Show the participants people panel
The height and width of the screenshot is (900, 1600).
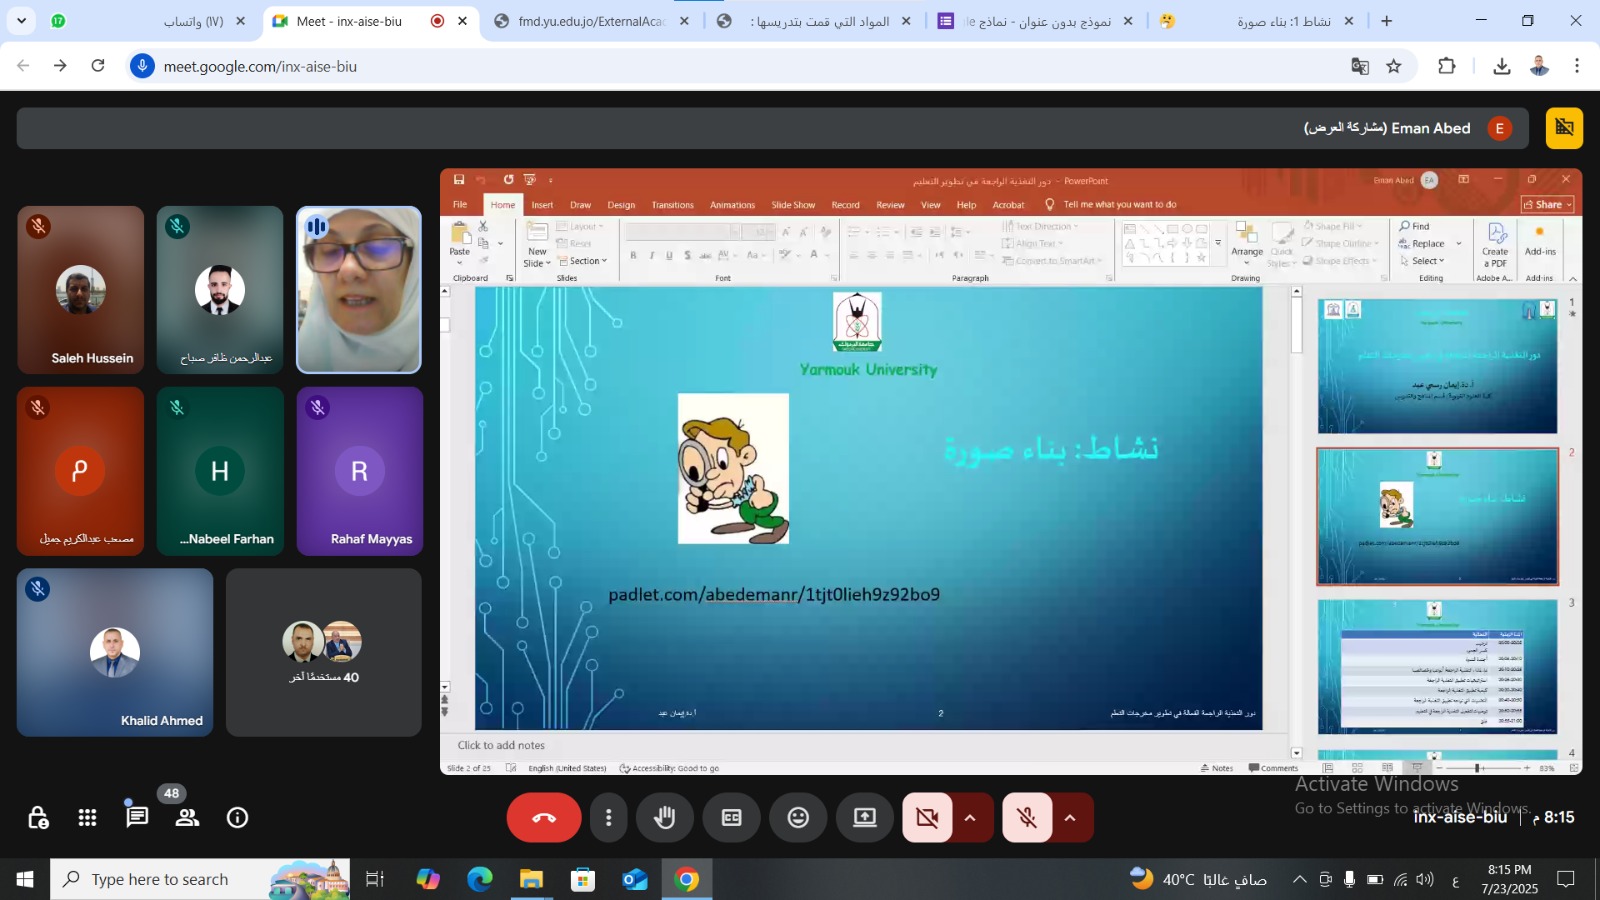[187, 818]
